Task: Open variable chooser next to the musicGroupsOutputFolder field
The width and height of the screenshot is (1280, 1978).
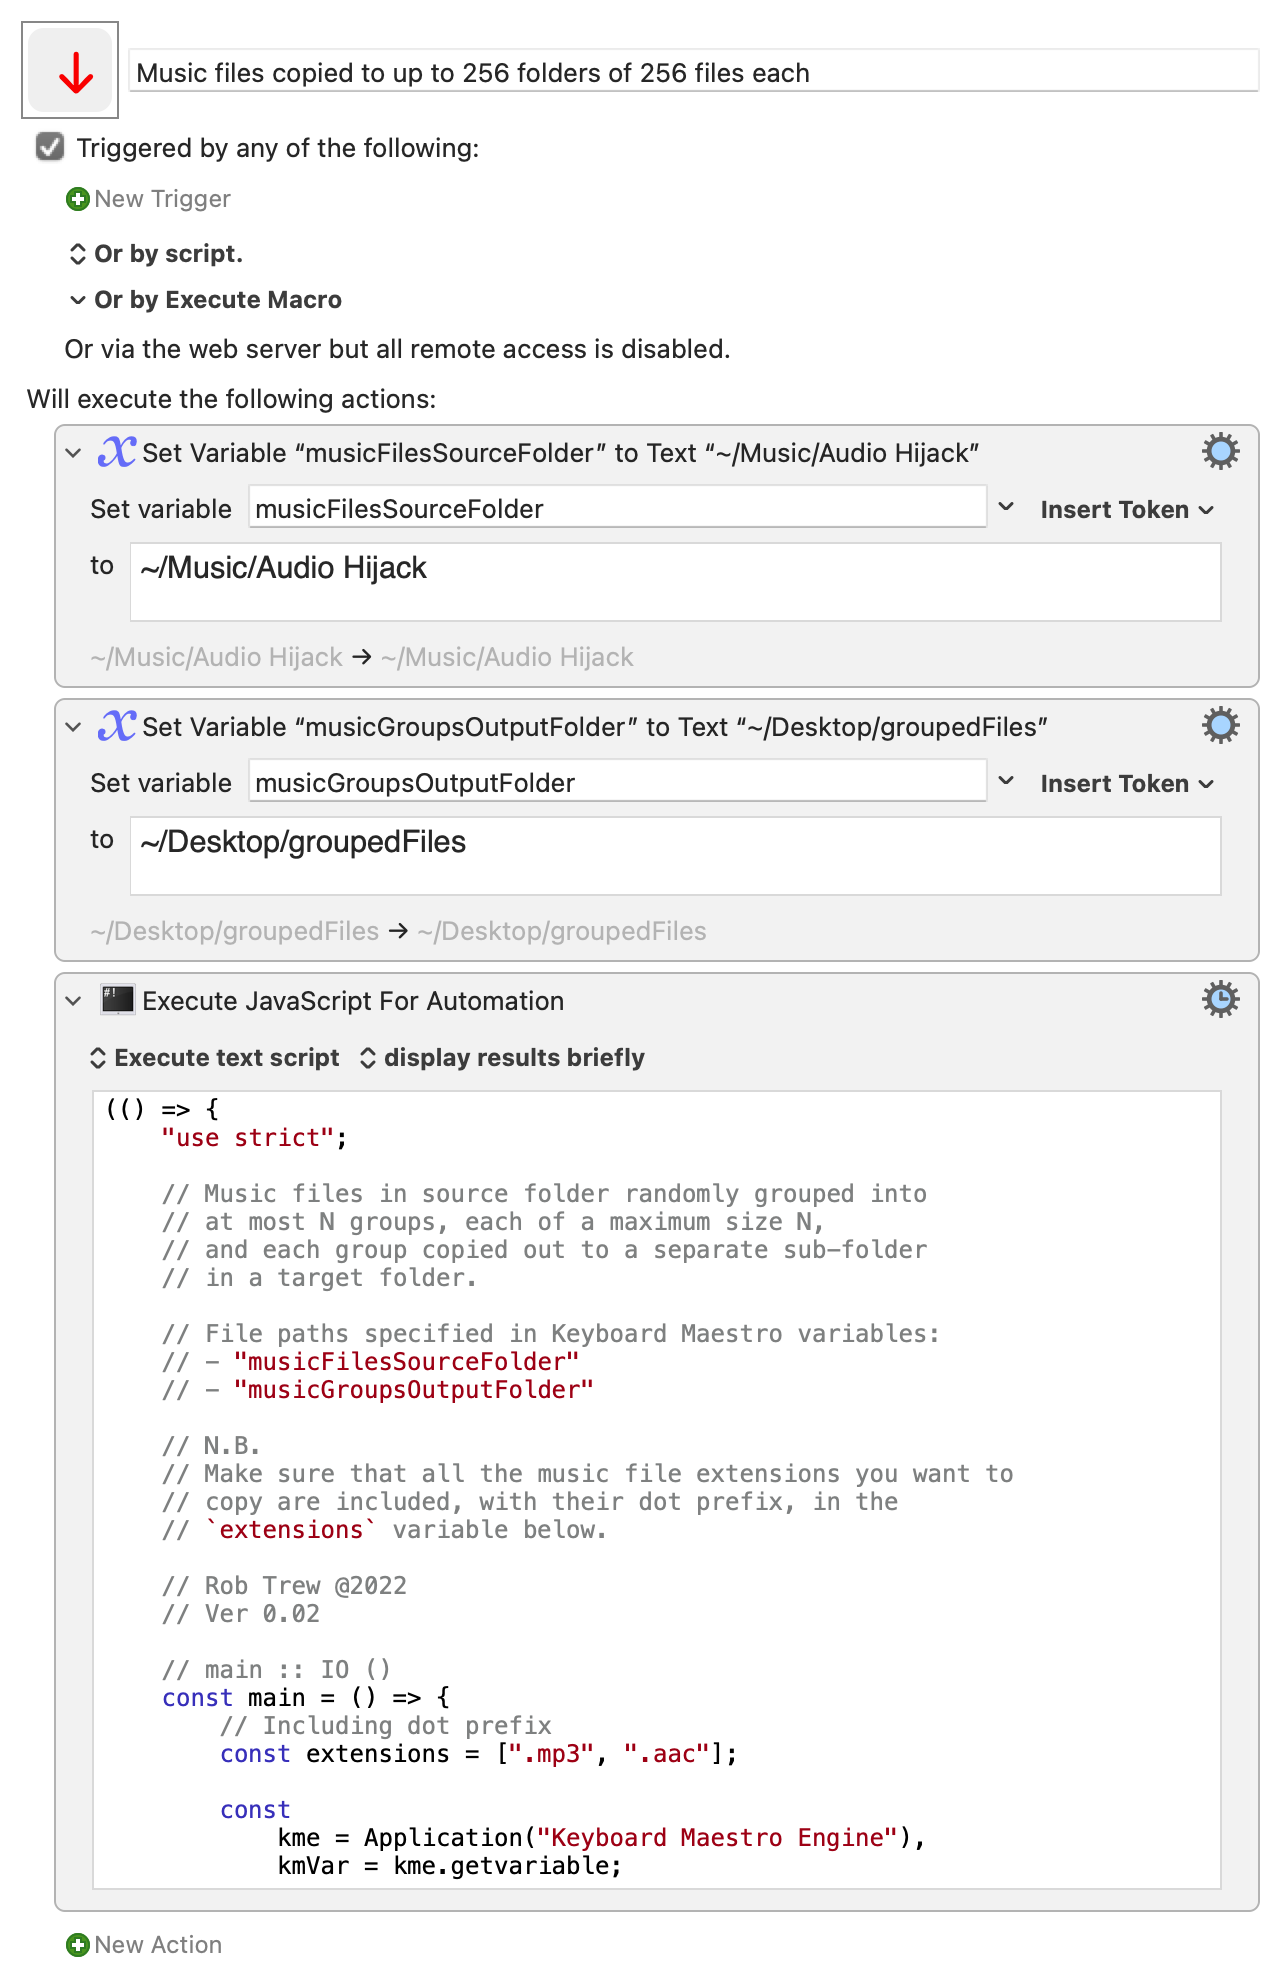Action: tap(1007, 781)
